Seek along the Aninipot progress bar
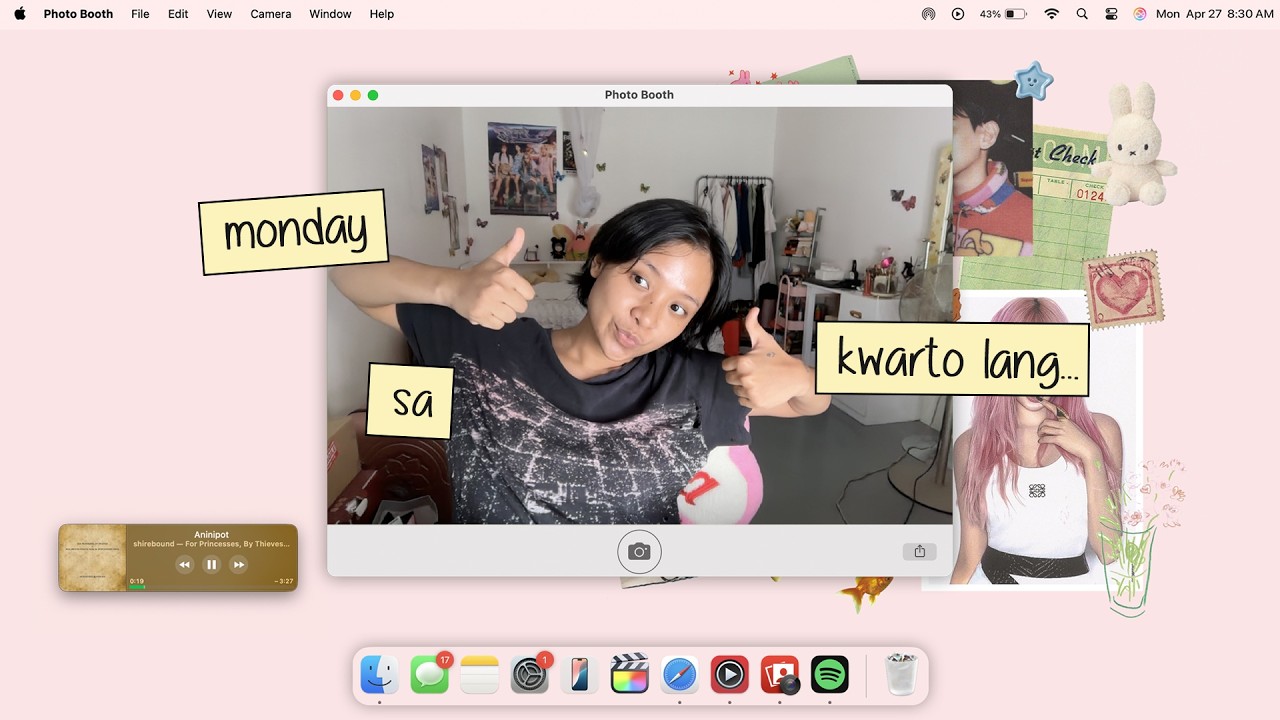 coord(211,587)
